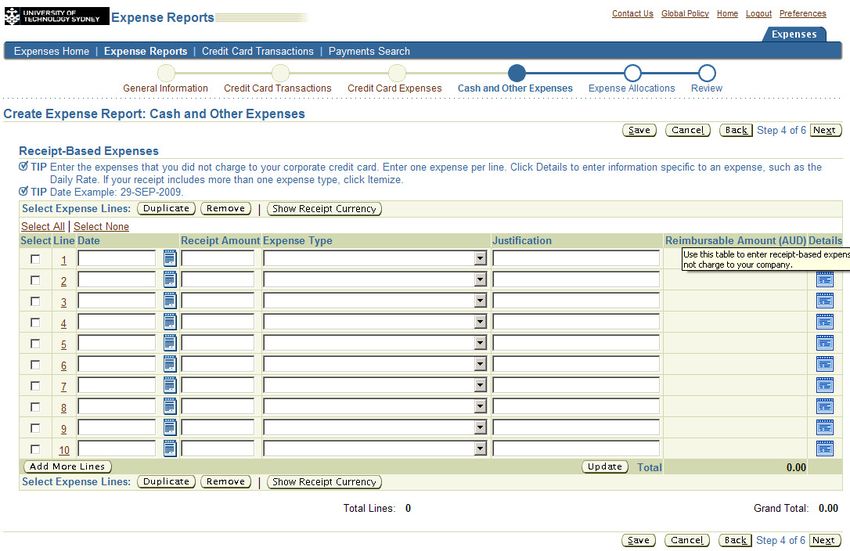Tick the select checkbox for line 4
850x551 pixels.
point(35,323)
